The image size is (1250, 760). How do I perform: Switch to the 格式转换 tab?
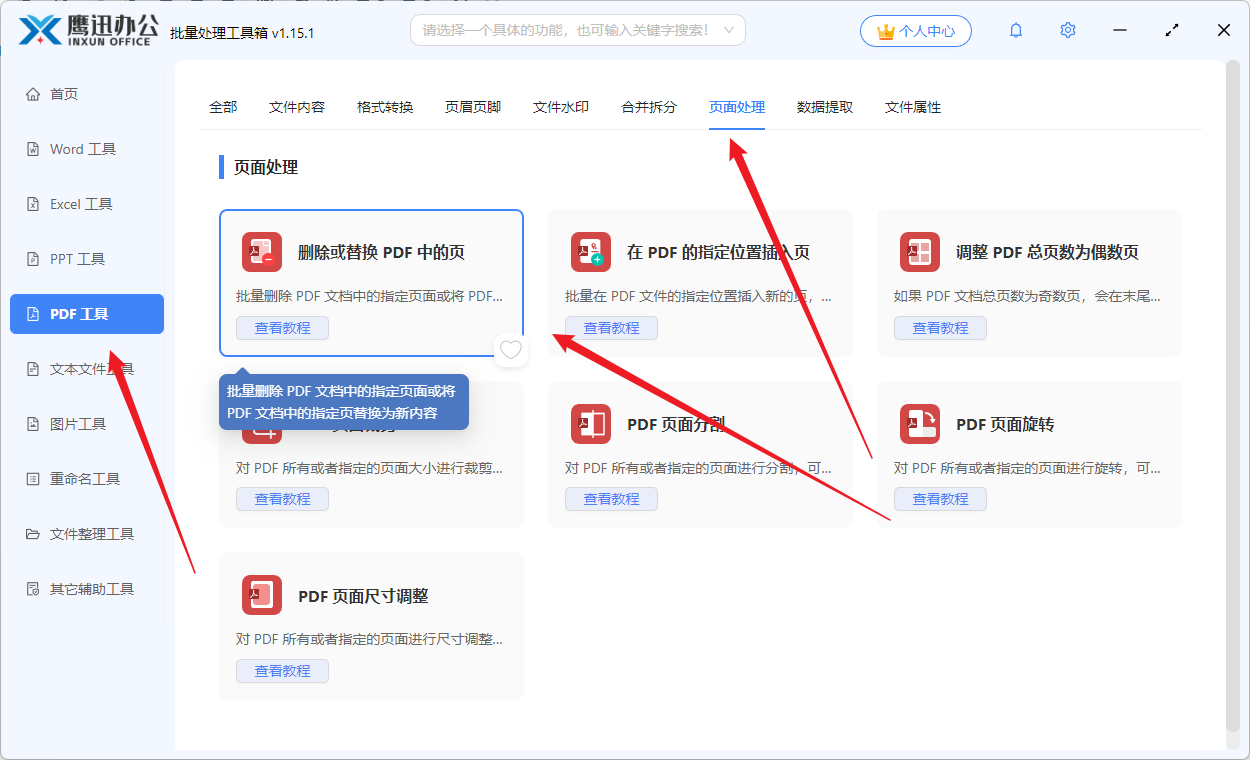coord(385,107)
